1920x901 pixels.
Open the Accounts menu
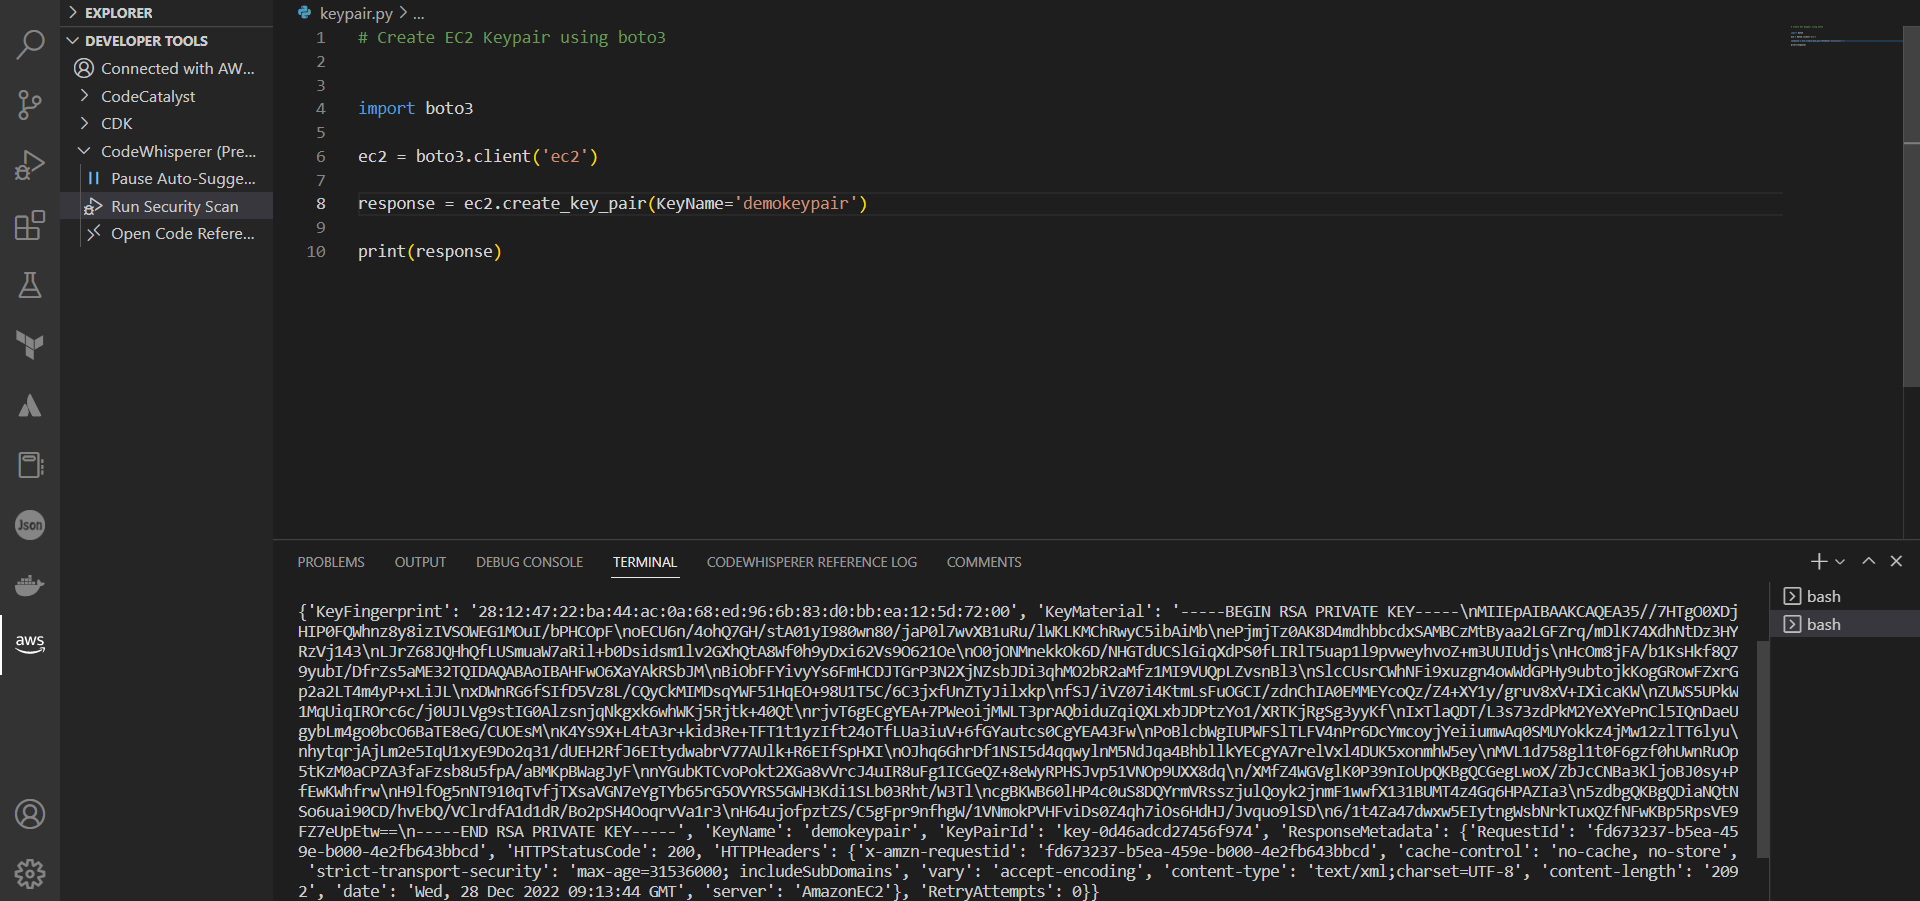point(30,814)
